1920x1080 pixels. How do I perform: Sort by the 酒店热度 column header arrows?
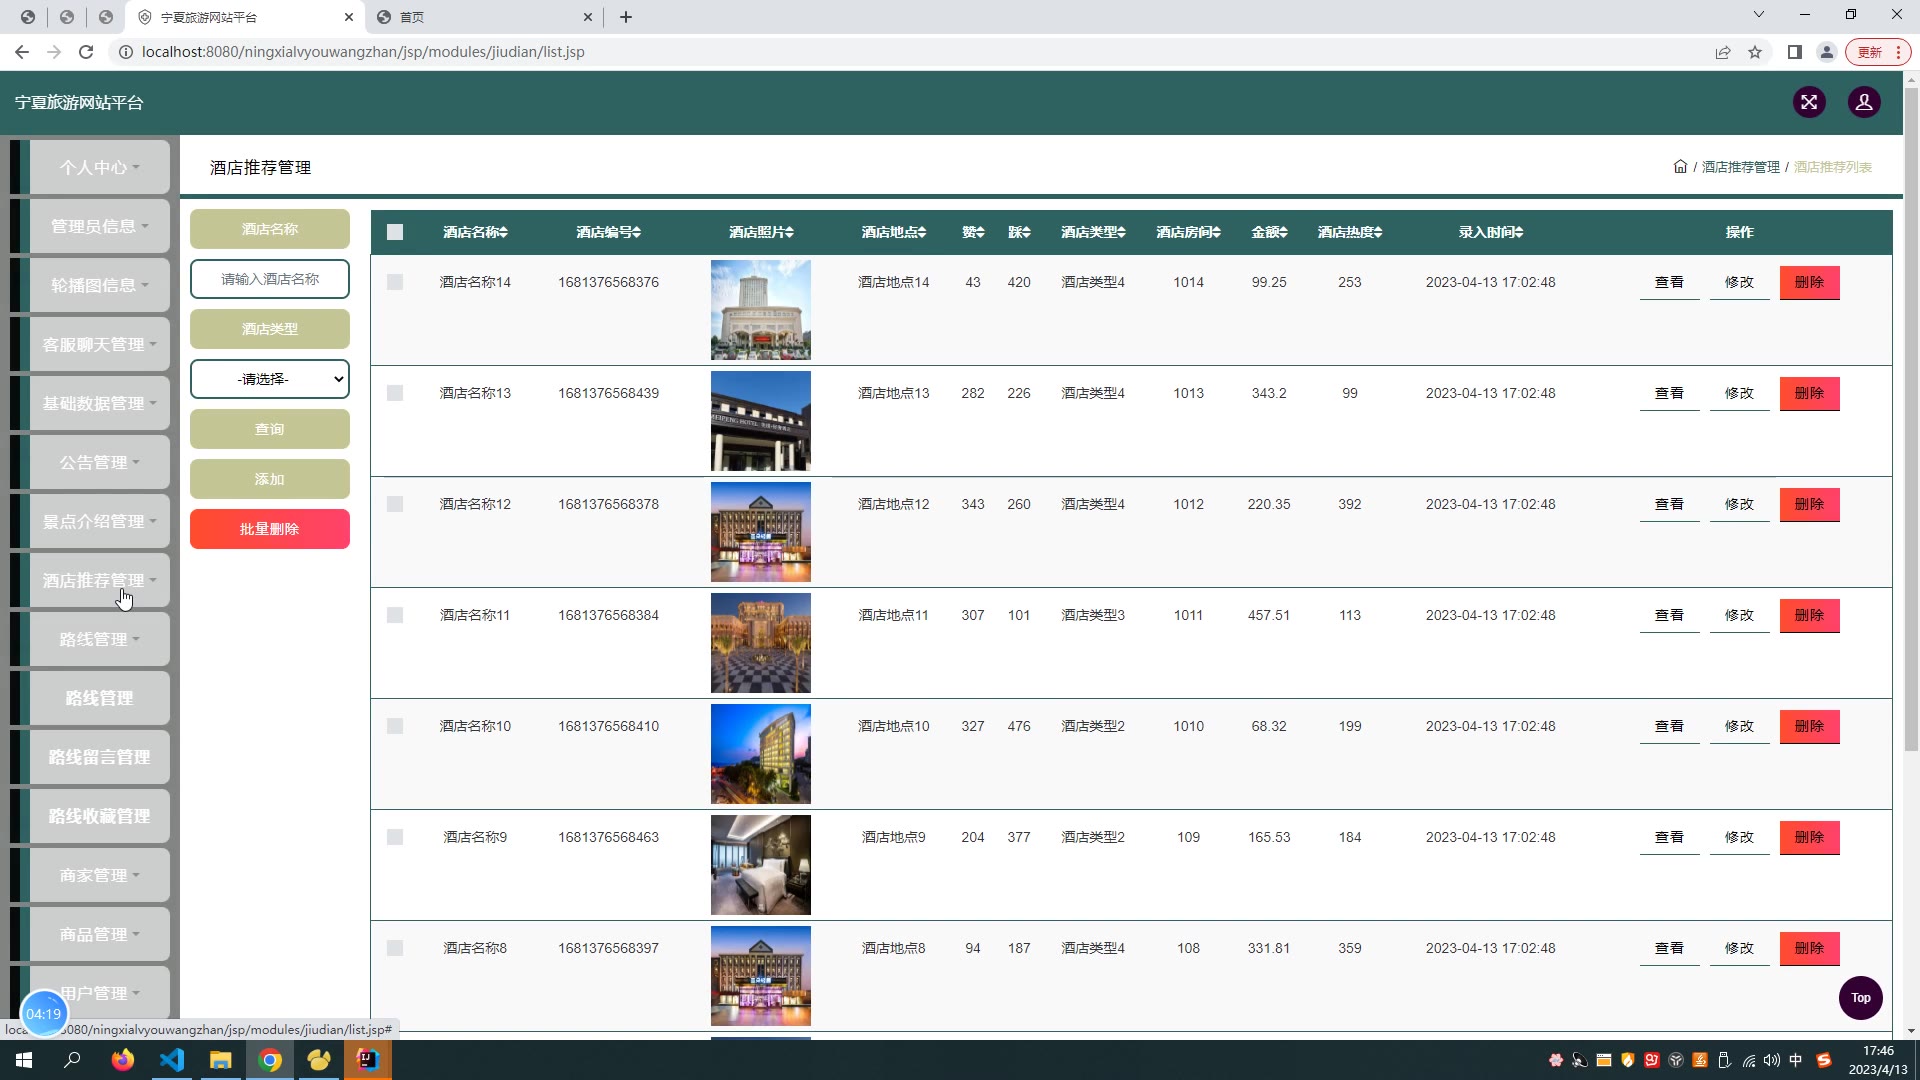(1378, 232)
